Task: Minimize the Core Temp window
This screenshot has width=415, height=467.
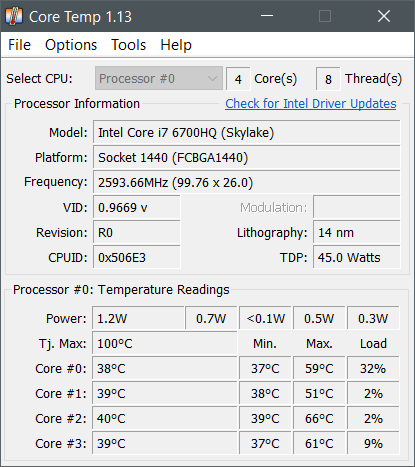Action: click(267, 16)
